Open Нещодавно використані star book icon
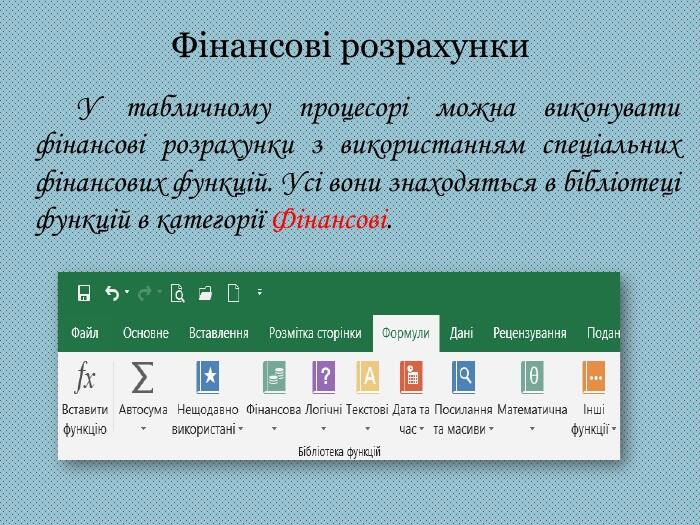The height and width of the screenshot is (525, 700). [x=208, y=378]
